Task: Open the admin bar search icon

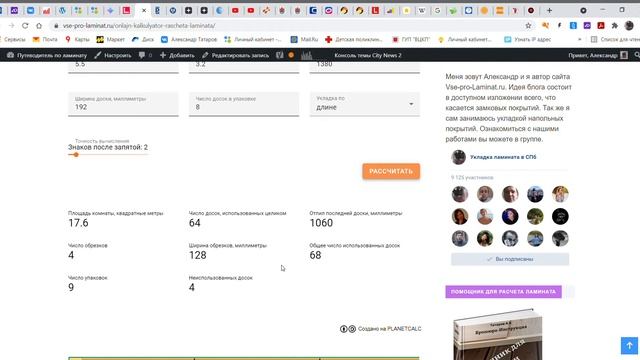Action: click(637, 55)
